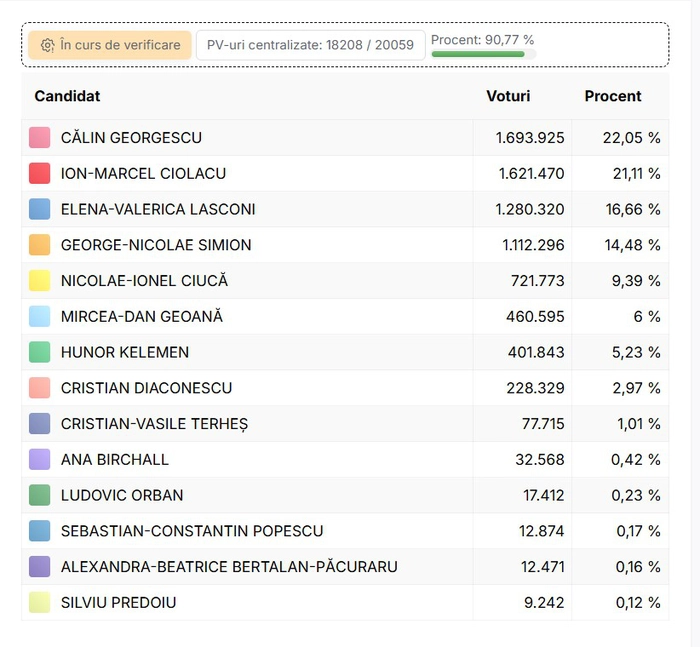Viewport: 700px width, 647px height.
Task: Click the Ana Birchall candidate name
Action: tap(115, 460)
